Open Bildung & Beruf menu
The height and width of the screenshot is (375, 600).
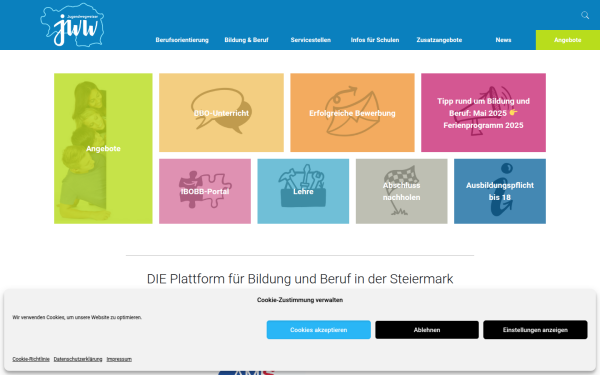pyautogui.click(x=246, y=40)
